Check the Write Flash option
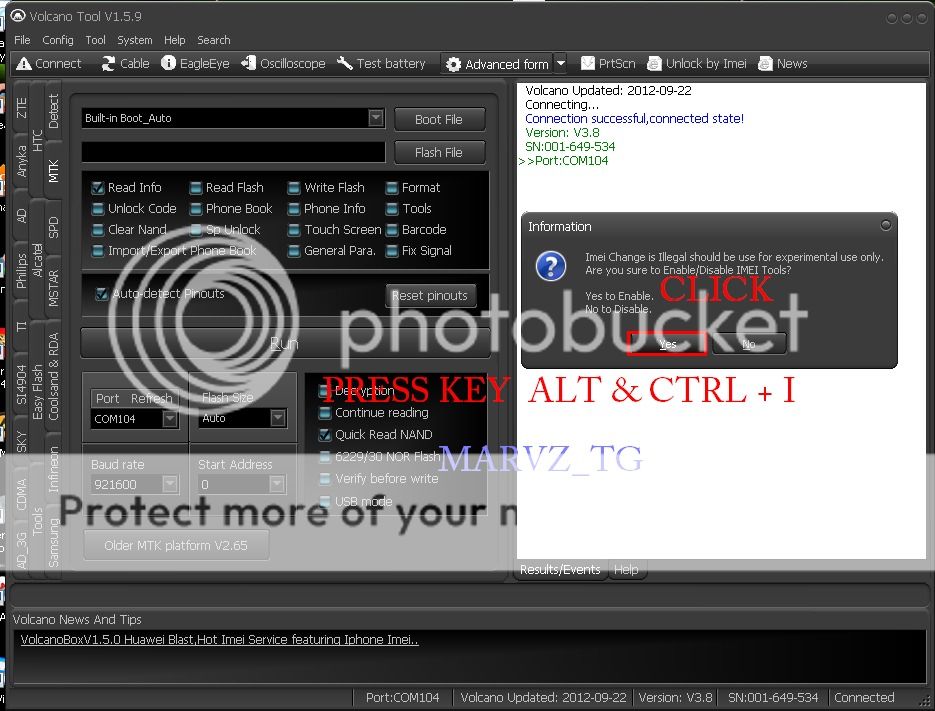 pyautogui.click(x=293, y=188)
